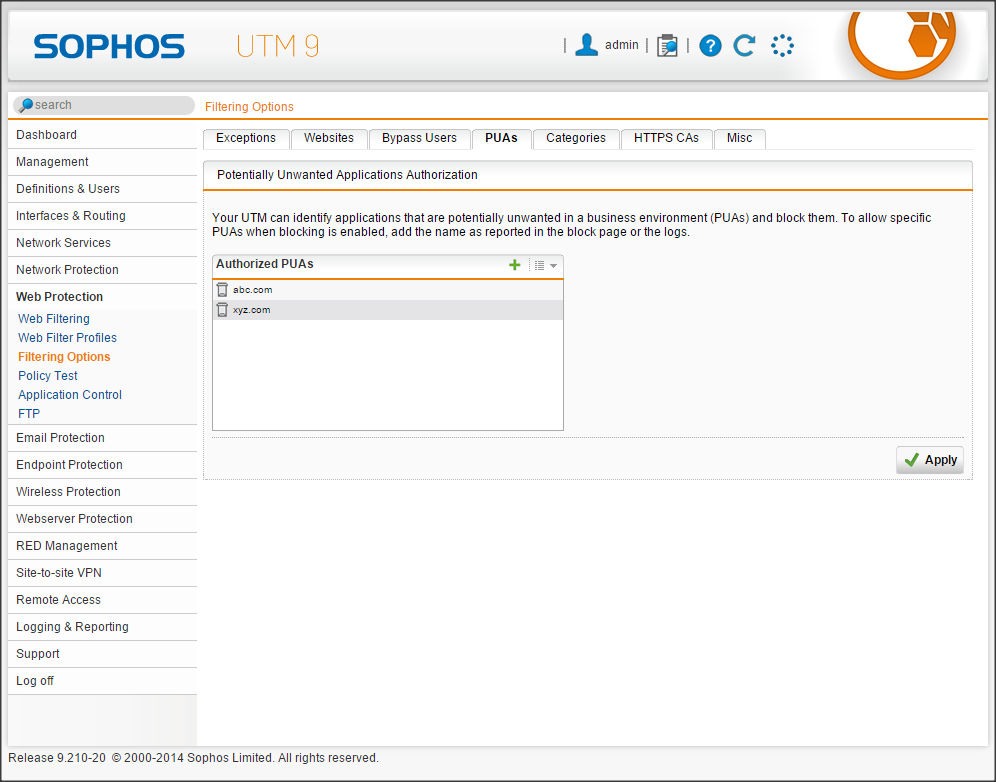
Task: Open Authorized PUAs list actions dropdown
Action: pyautogui.click(x=545, y=265)
